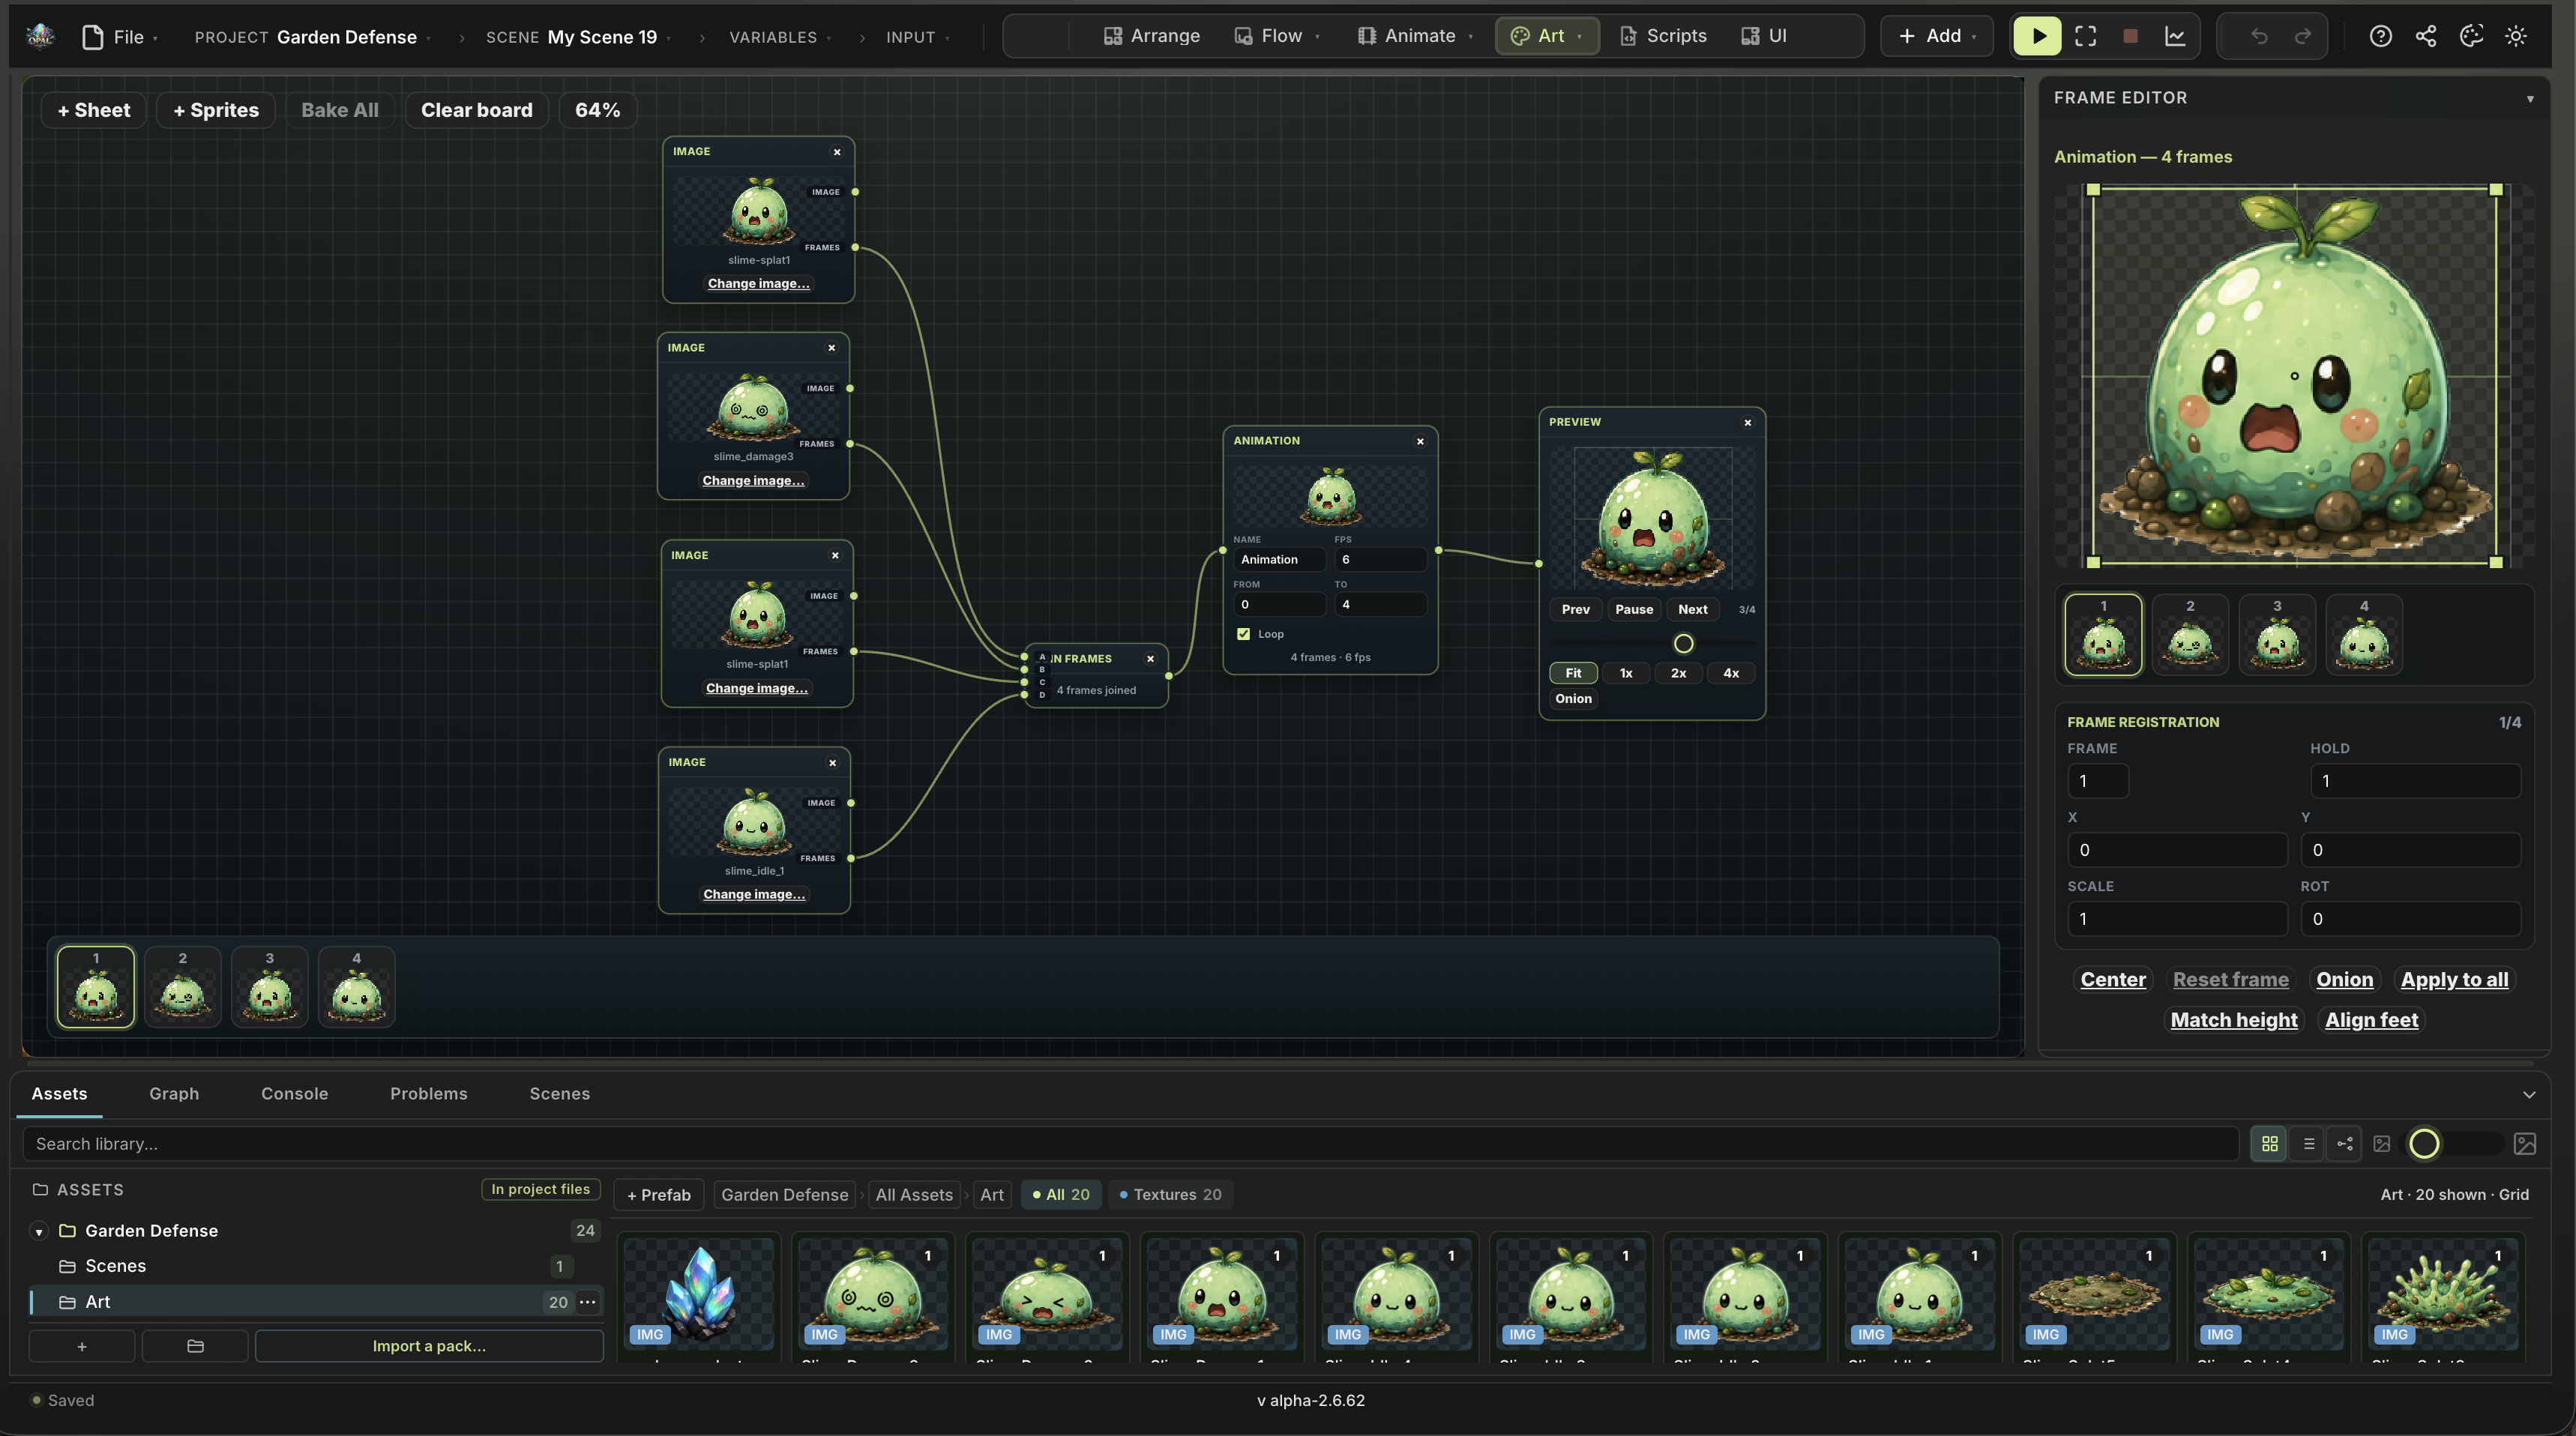Switch asset library to list view

tap(2308, 1144)
